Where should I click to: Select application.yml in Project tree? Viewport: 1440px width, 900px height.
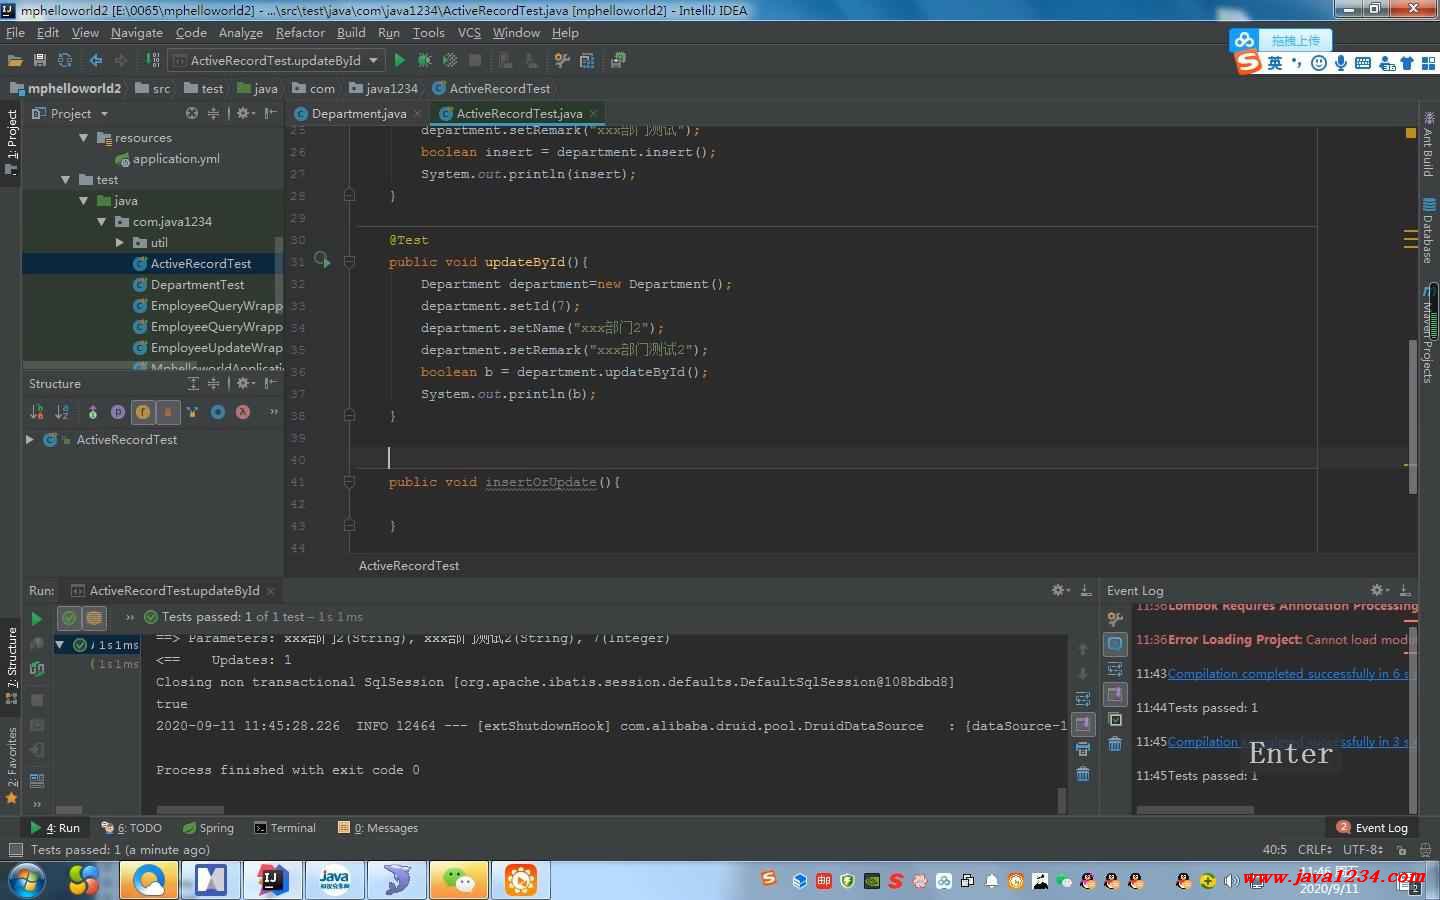167,159
